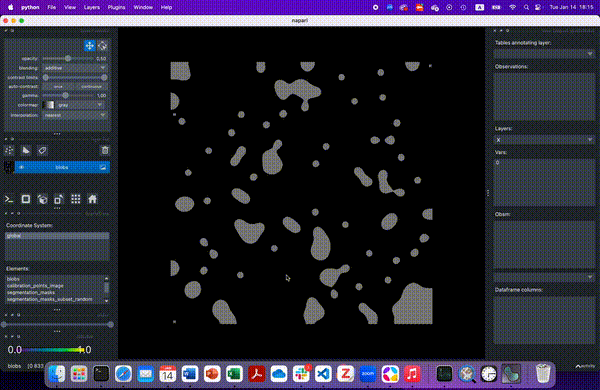Viewport: 600px width, 390px height.
Task: Open the python application menu
Action: (x=30, y=7)
